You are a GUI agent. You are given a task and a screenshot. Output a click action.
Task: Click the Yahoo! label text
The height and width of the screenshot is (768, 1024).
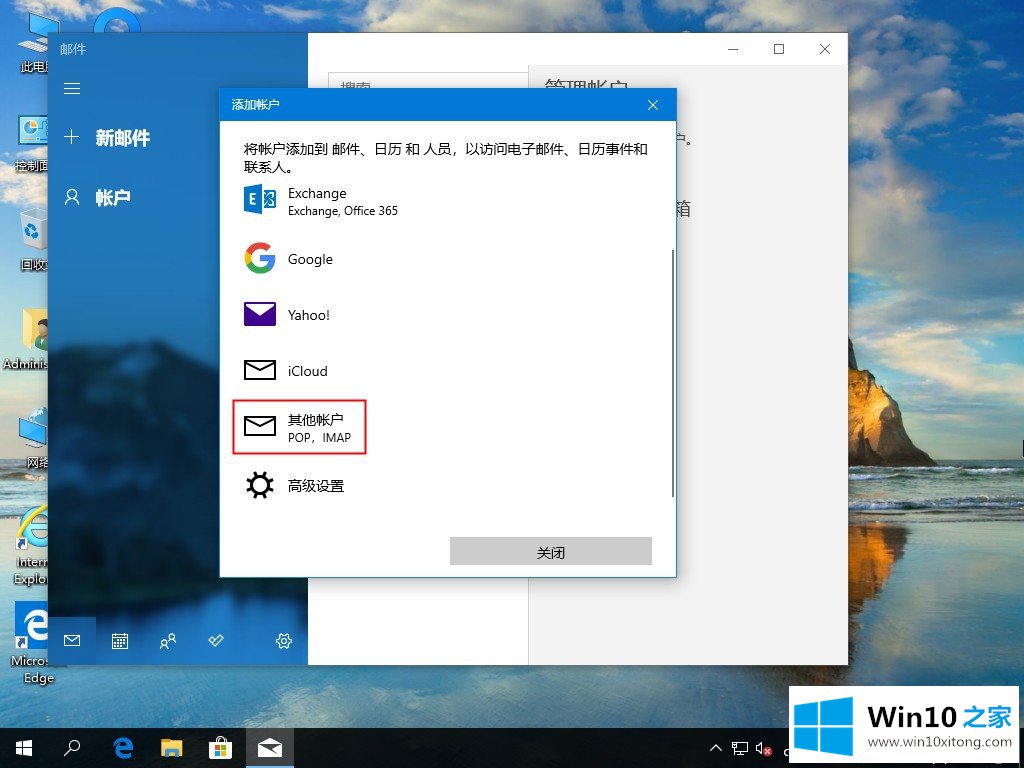(309, 315)
